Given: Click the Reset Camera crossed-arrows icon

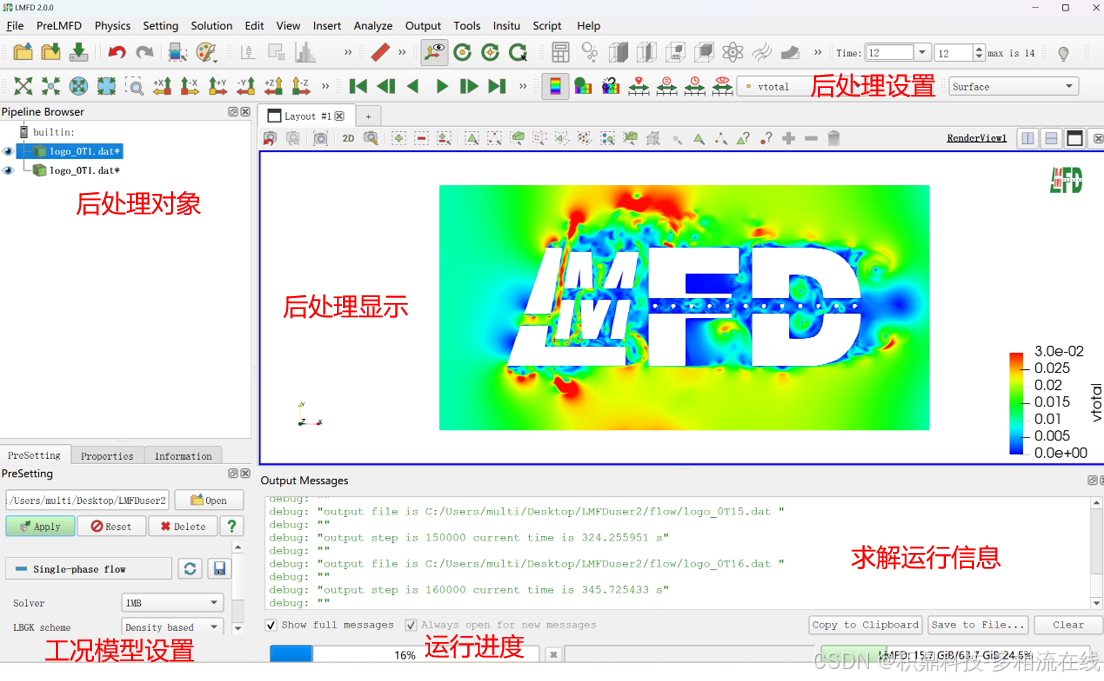Looking at the screenshot, I should coord(23,86).
